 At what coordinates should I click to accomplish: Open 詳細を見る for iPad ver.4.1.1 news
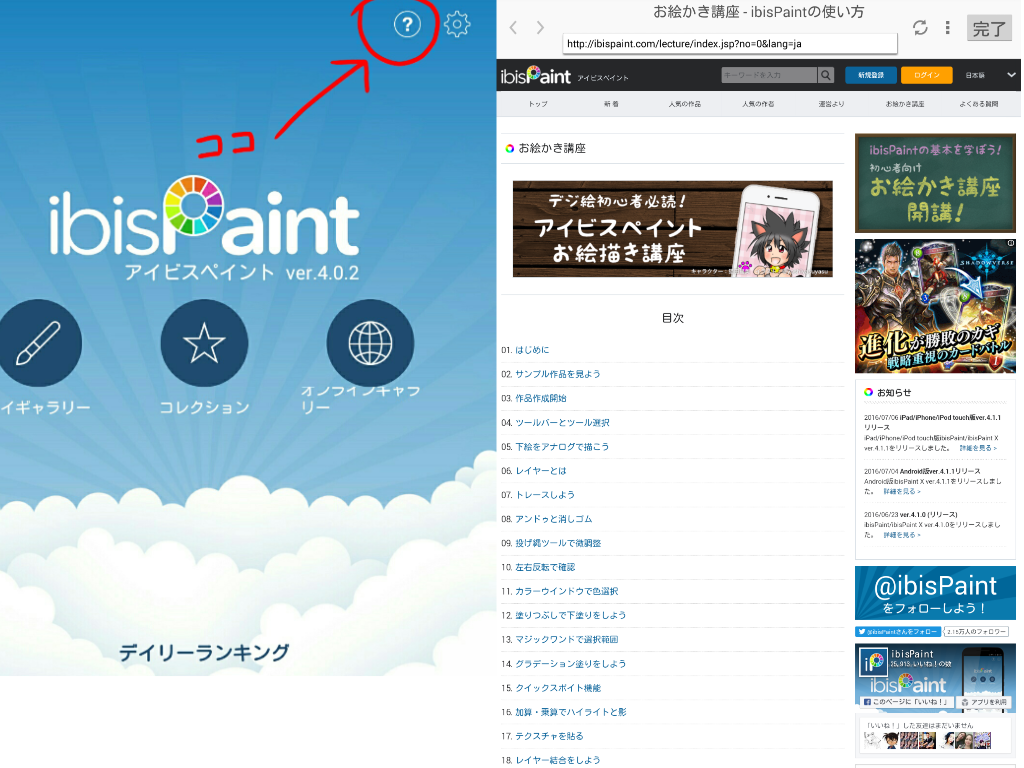(978, 448)
